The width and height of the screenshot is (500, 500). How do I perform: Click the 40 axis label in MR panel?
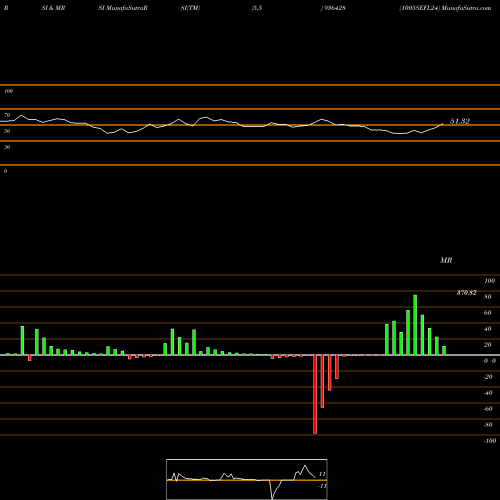point(488,329)
